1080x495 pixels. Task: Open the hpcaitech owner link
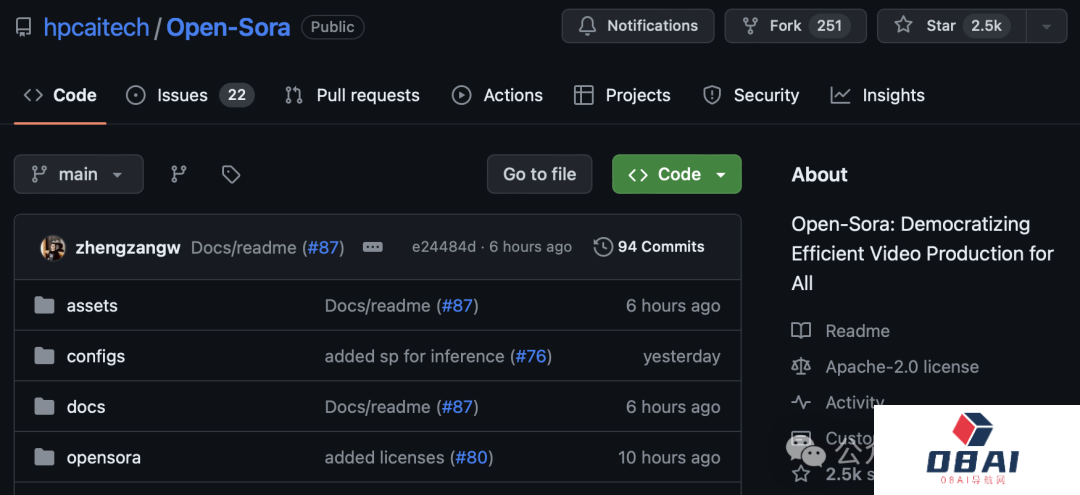coord(96,27)
